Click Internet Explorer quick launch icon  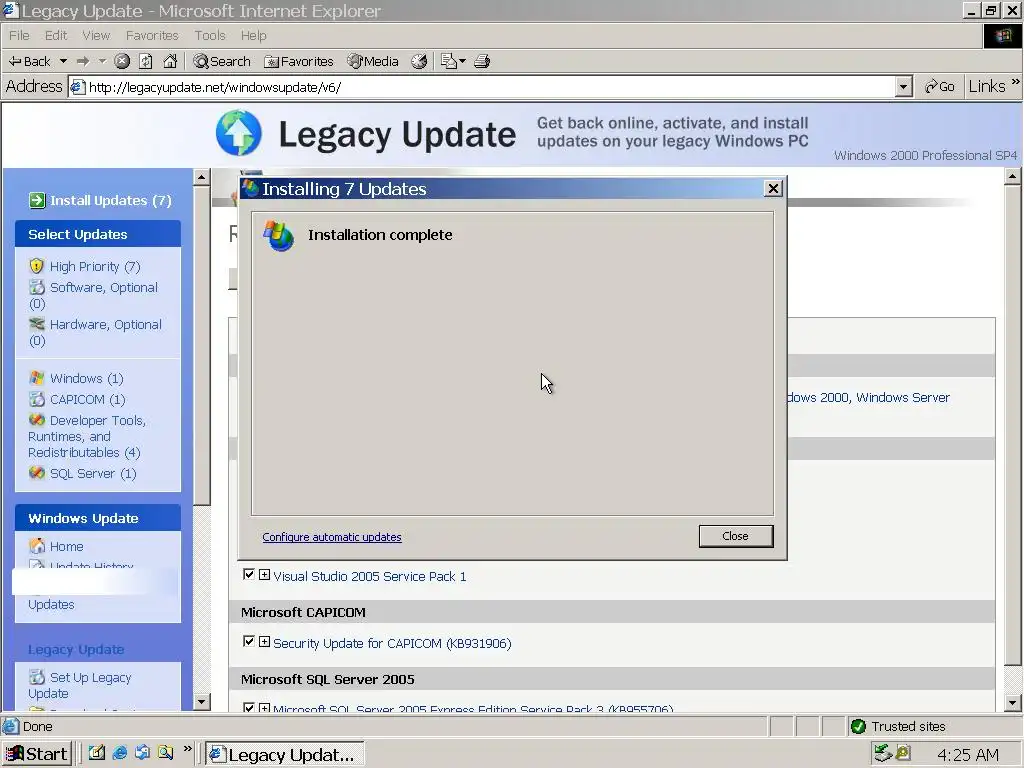[x=120, y=753]
